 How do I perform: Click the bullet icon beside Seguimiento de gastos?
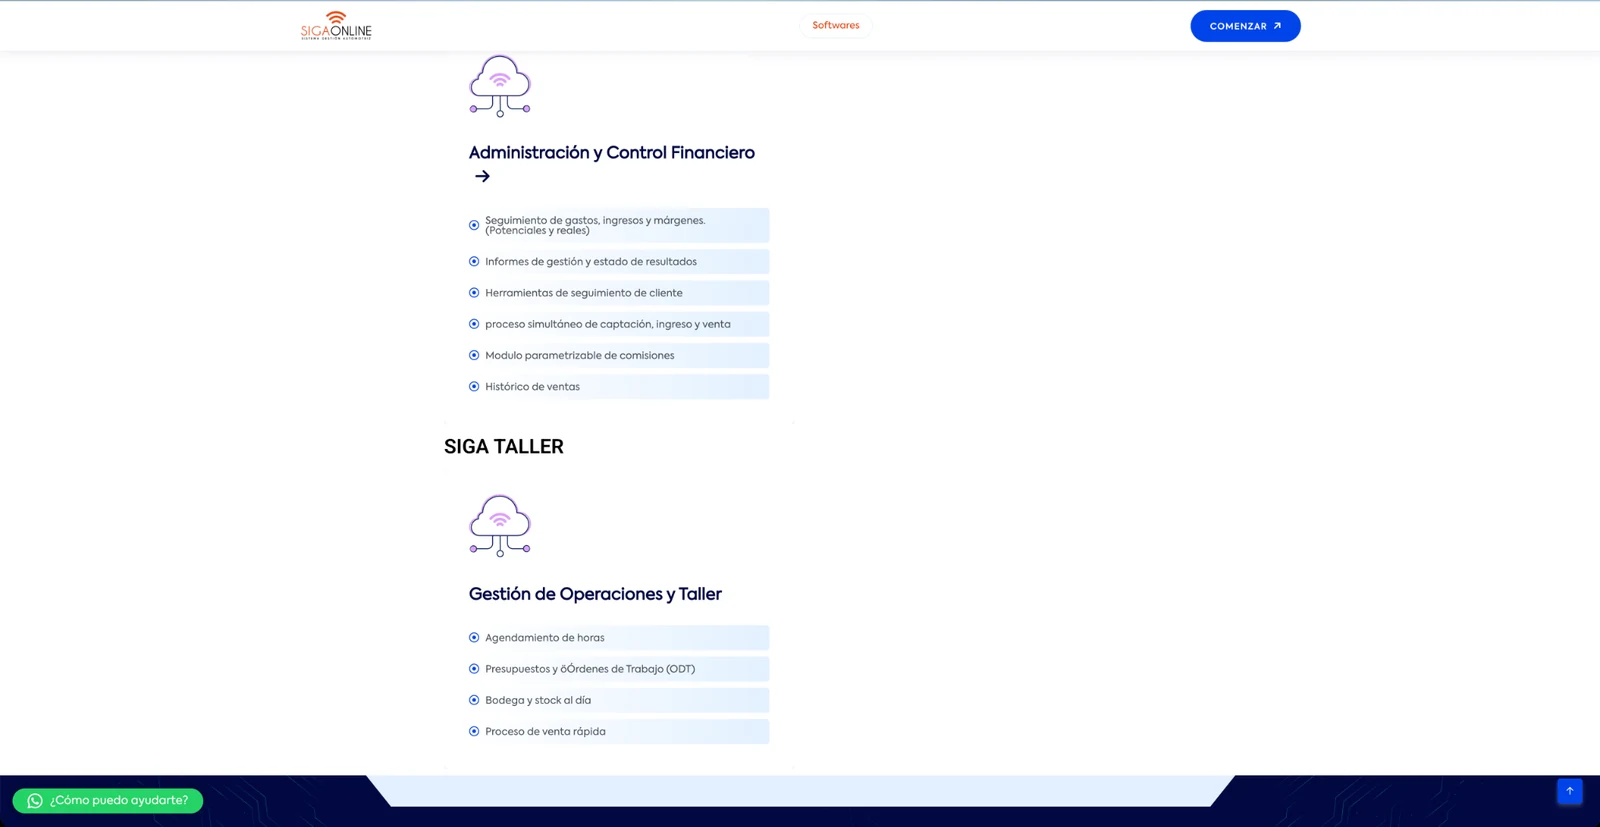tap(474, 225)
